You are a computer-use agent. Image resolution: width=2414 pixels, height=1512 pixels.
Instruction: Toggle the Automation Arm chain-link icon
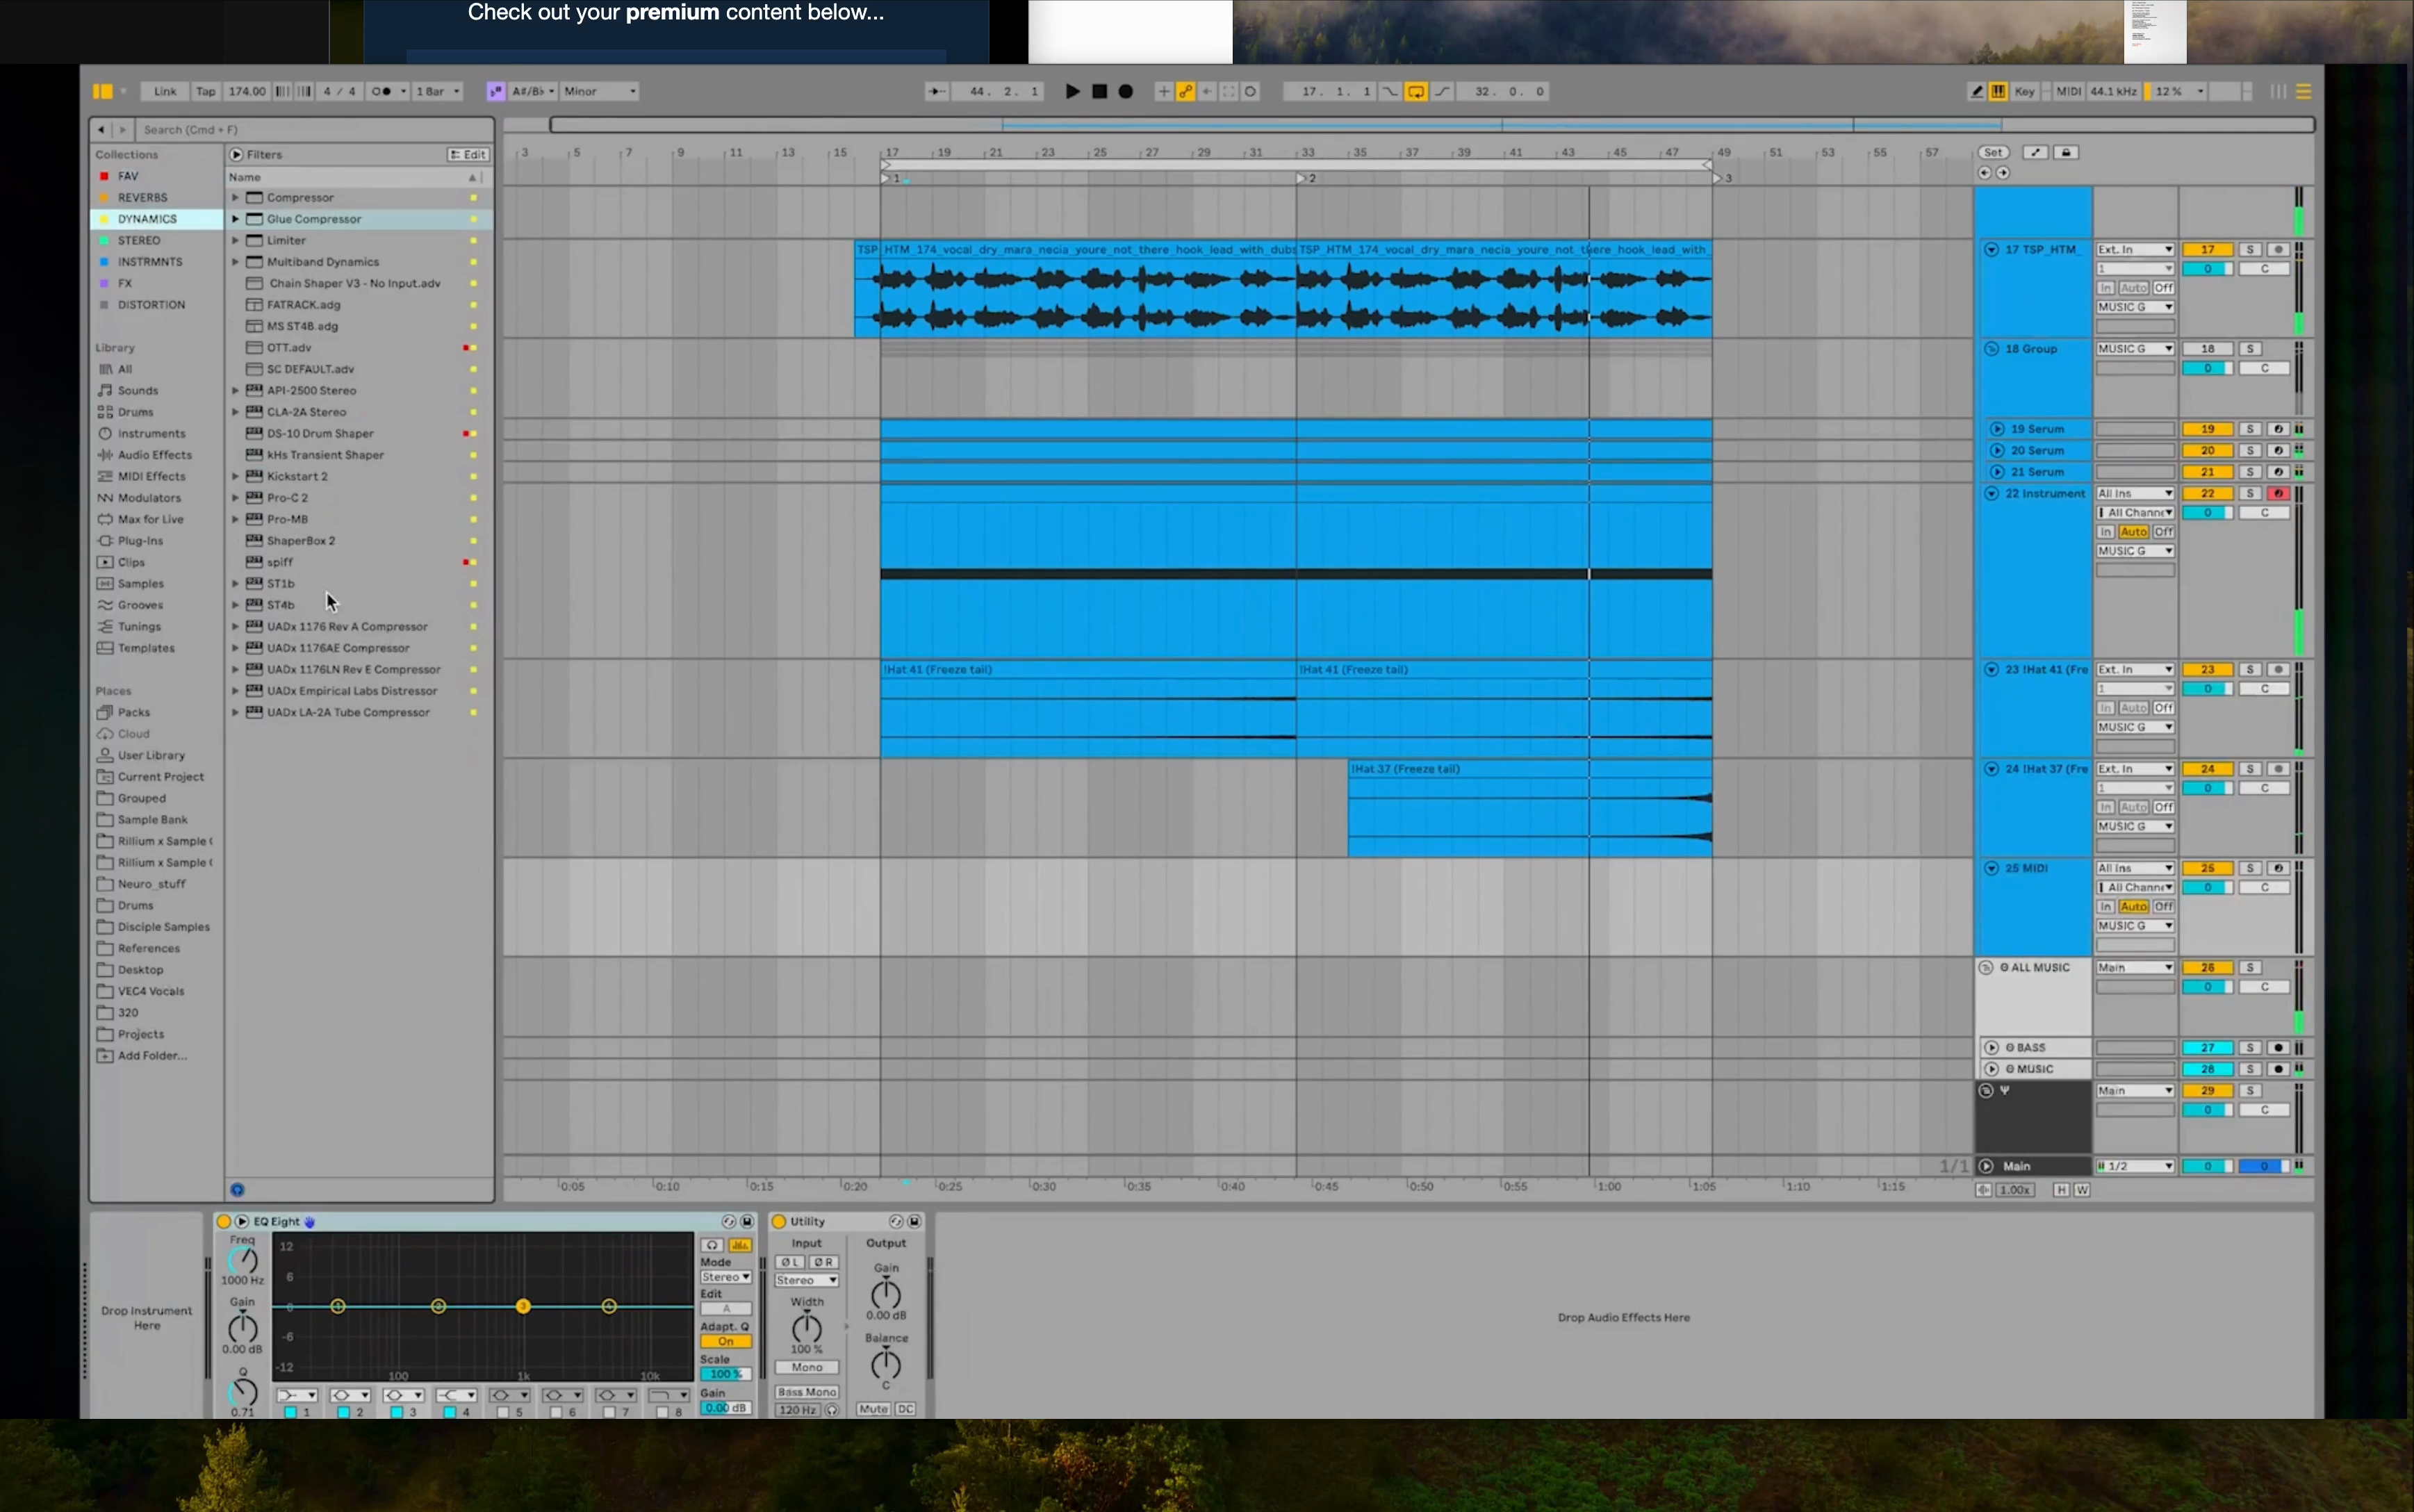click(x=1185, y=91)
